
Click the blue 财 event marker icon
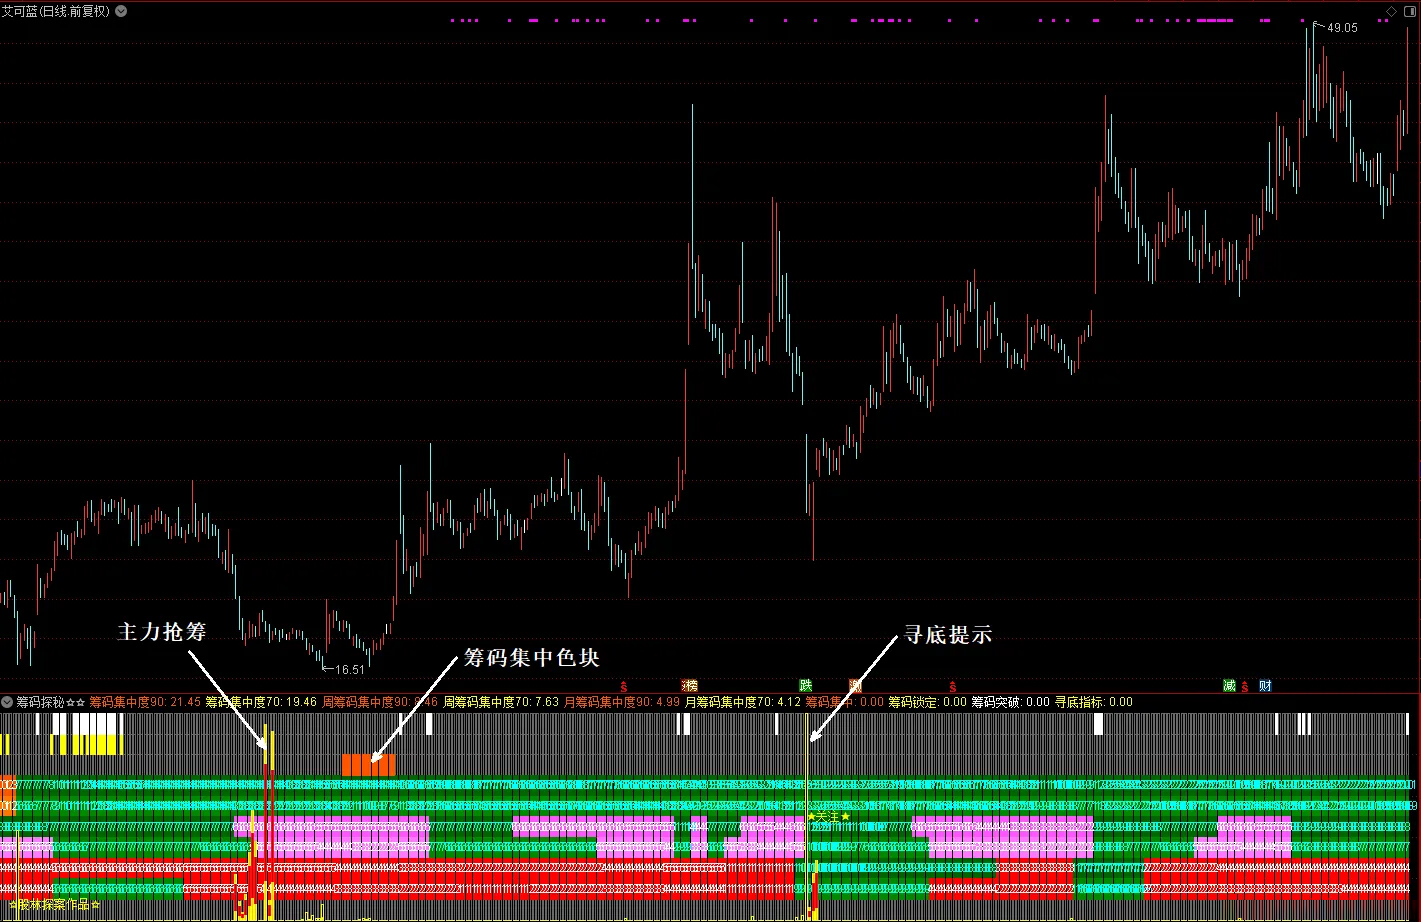point(1265,686)
